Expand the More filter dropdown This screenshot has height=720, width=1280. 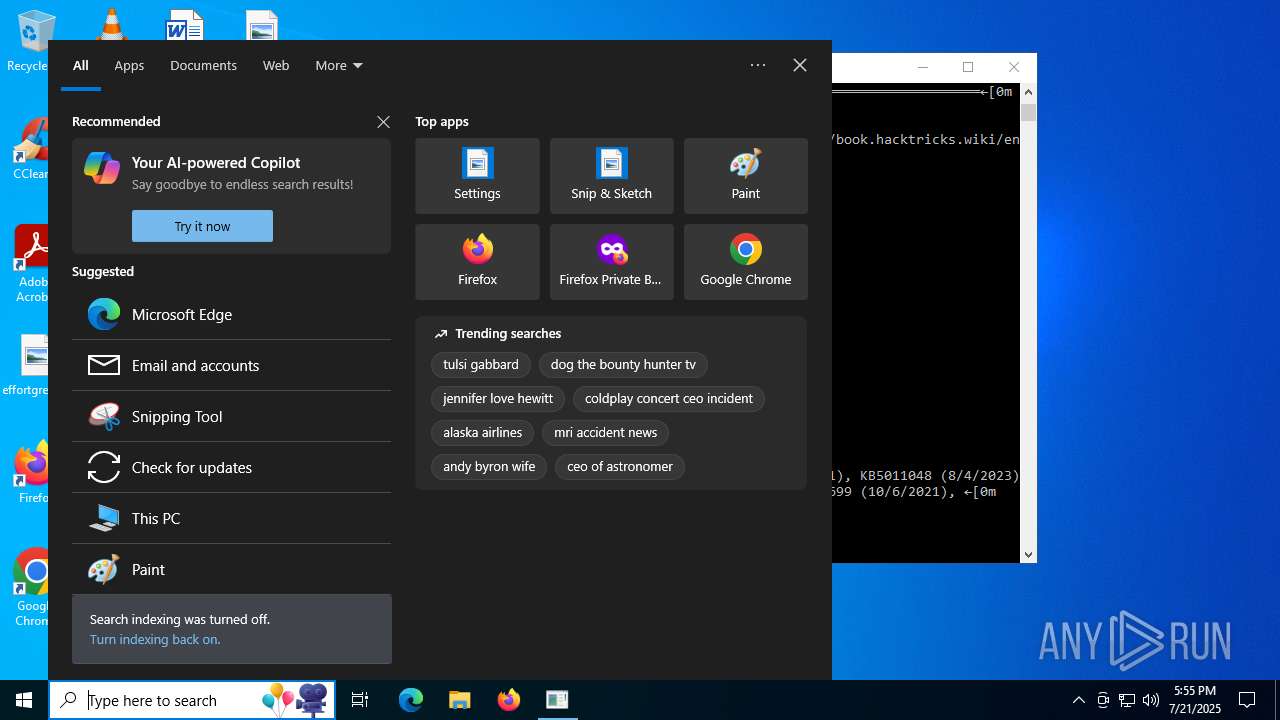(339, 65)
